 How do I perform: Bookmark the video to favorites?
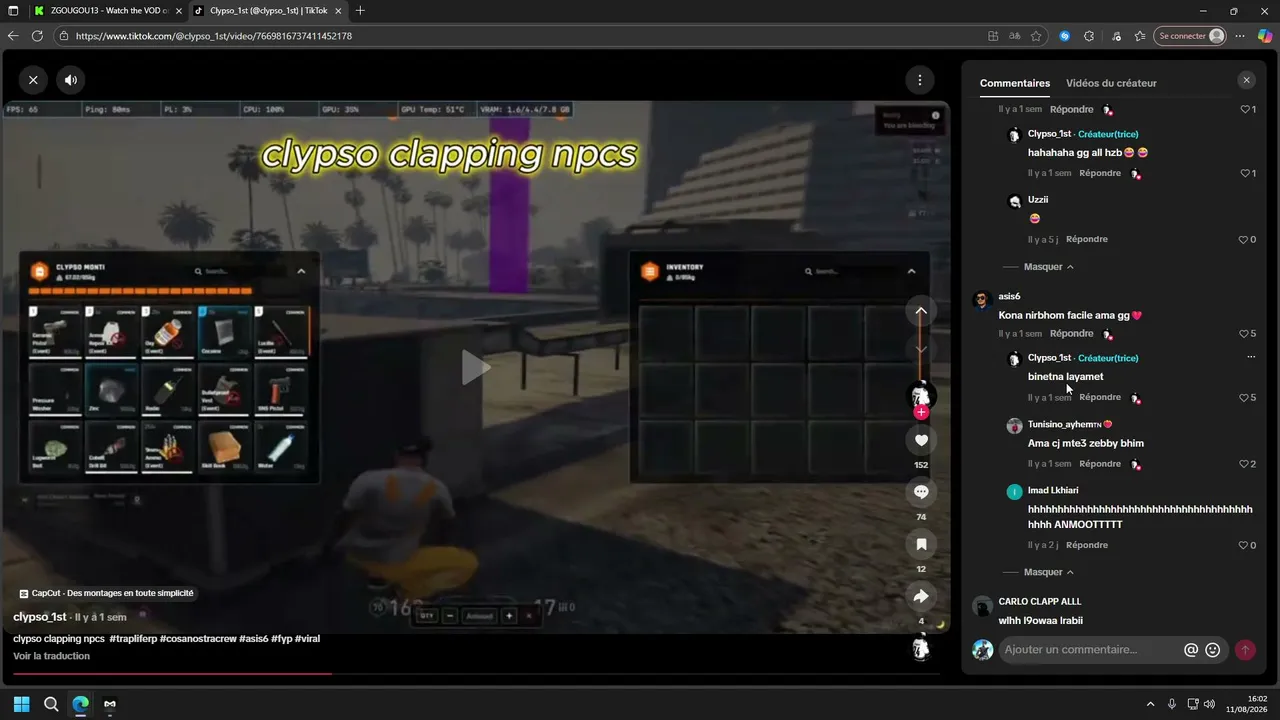coord(921,544)
